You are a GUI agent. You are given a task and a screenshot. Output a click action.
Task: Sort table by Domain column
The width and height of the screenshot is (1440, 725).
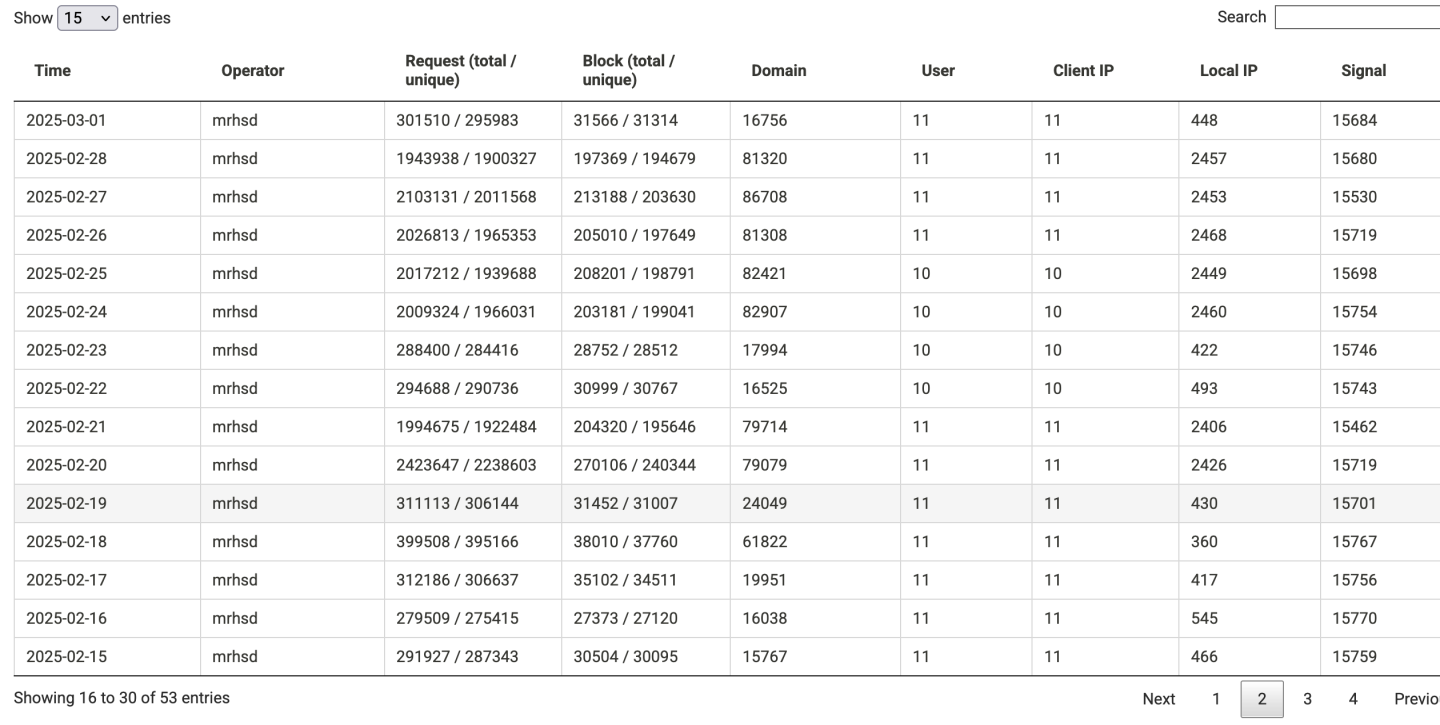pos(778,71)
